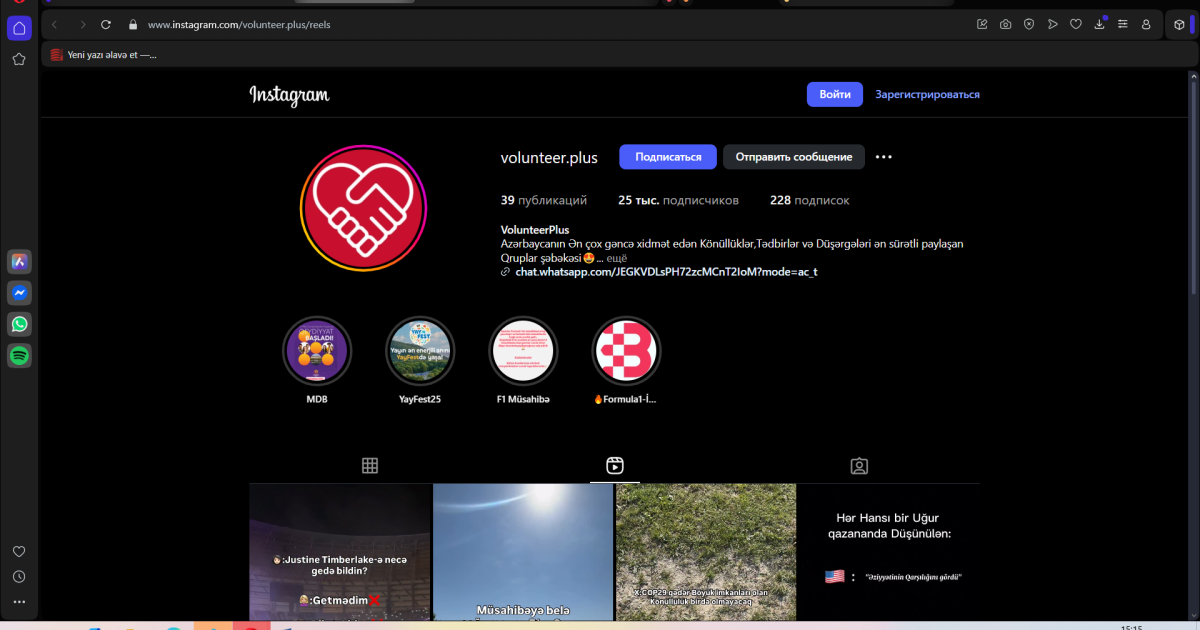Click the blue Войти login button
1200x630 pixels.
(835, 94)
